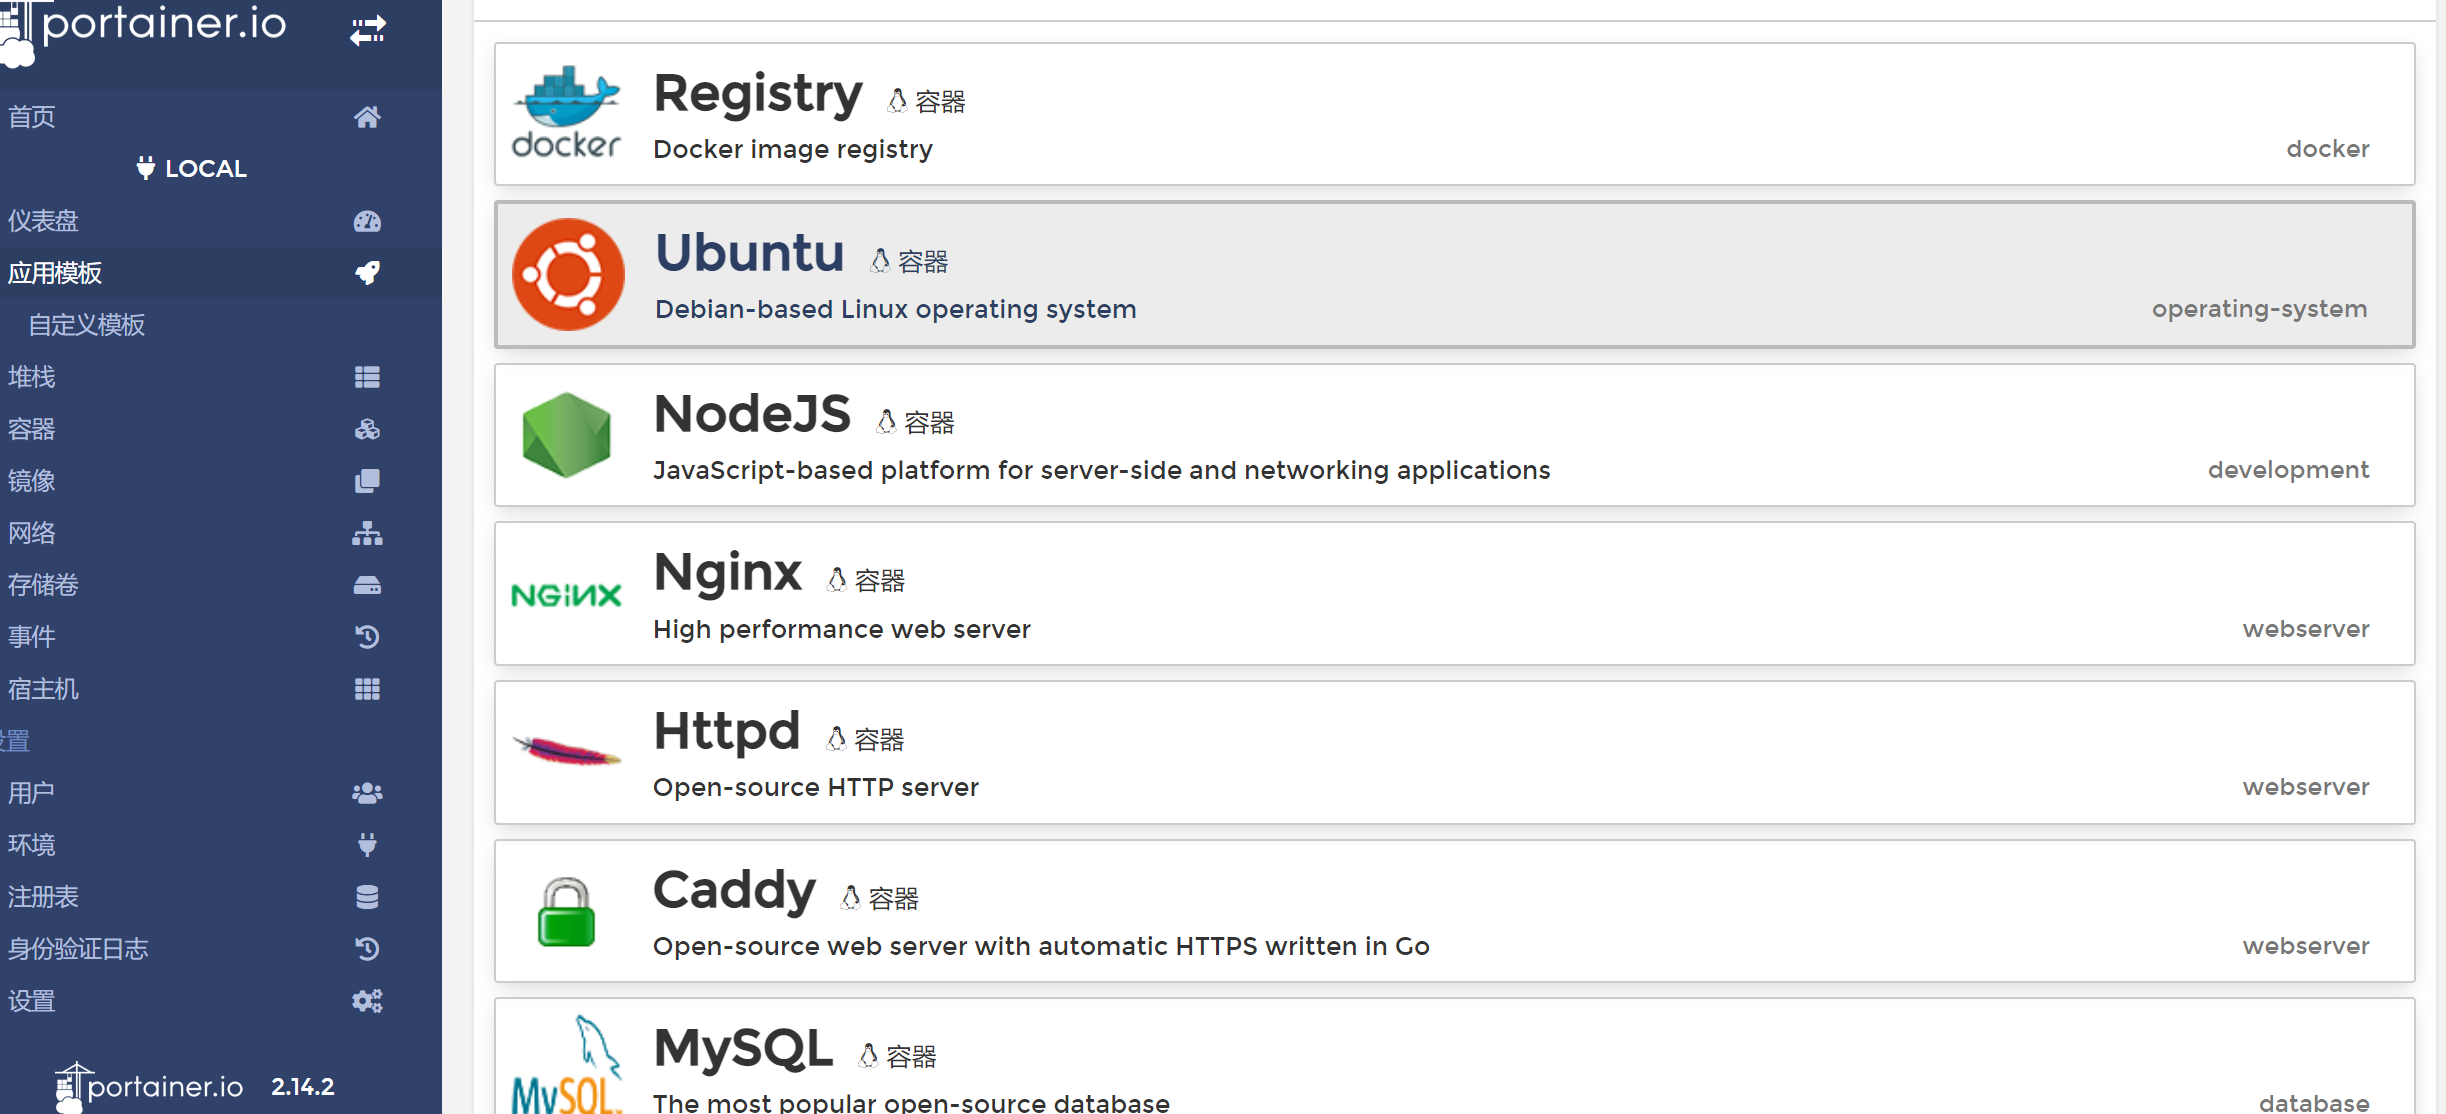Click the grid icon beside 宿主机

(x=367, y=689)
